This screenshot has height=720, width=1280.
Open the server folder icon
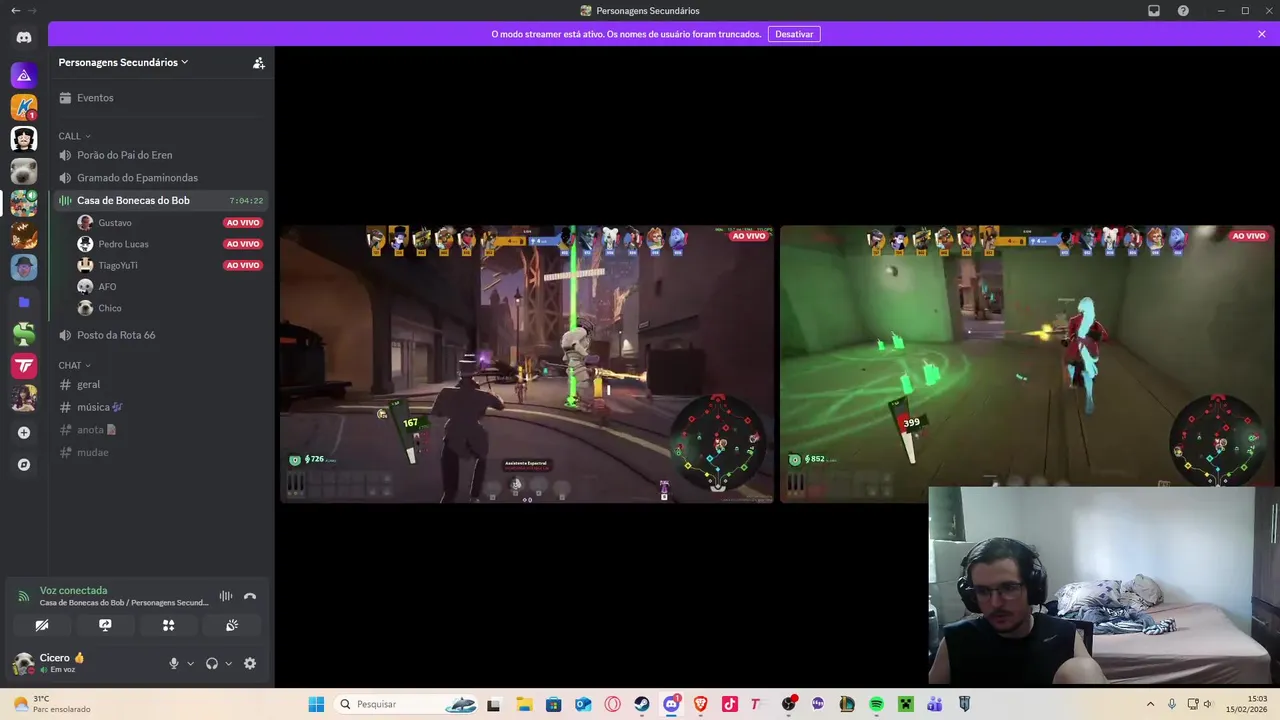pos(24,301)
